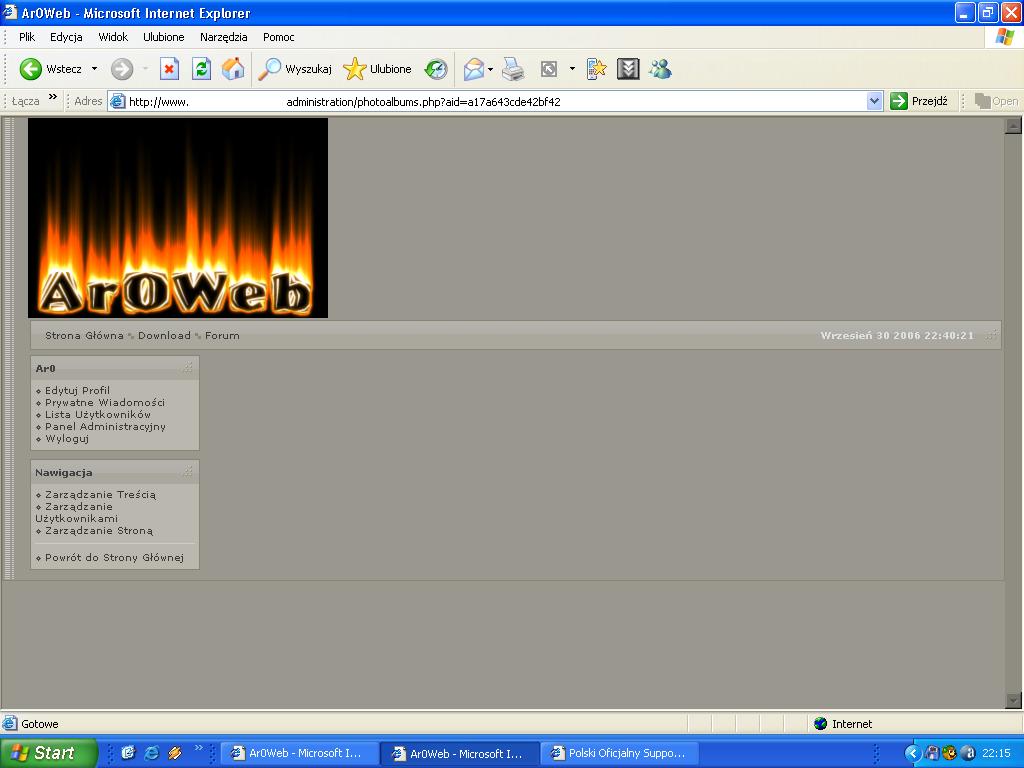Open the Narzędzia menu
Screen dimensions: 1024x768
click(x=223, y=37)
